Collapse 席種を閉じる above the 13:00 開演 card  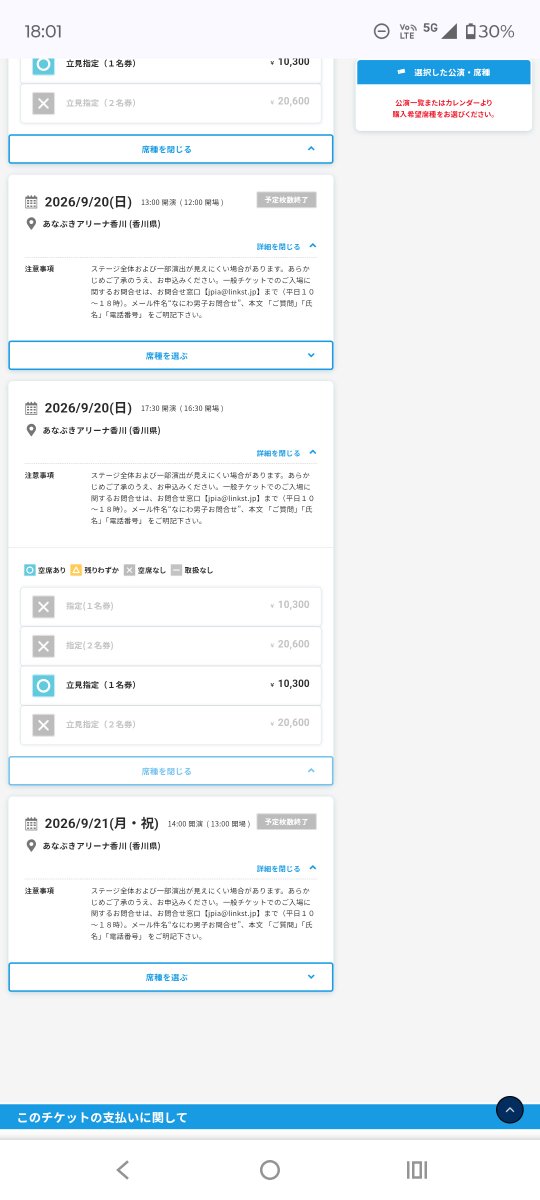click(171, 149)
